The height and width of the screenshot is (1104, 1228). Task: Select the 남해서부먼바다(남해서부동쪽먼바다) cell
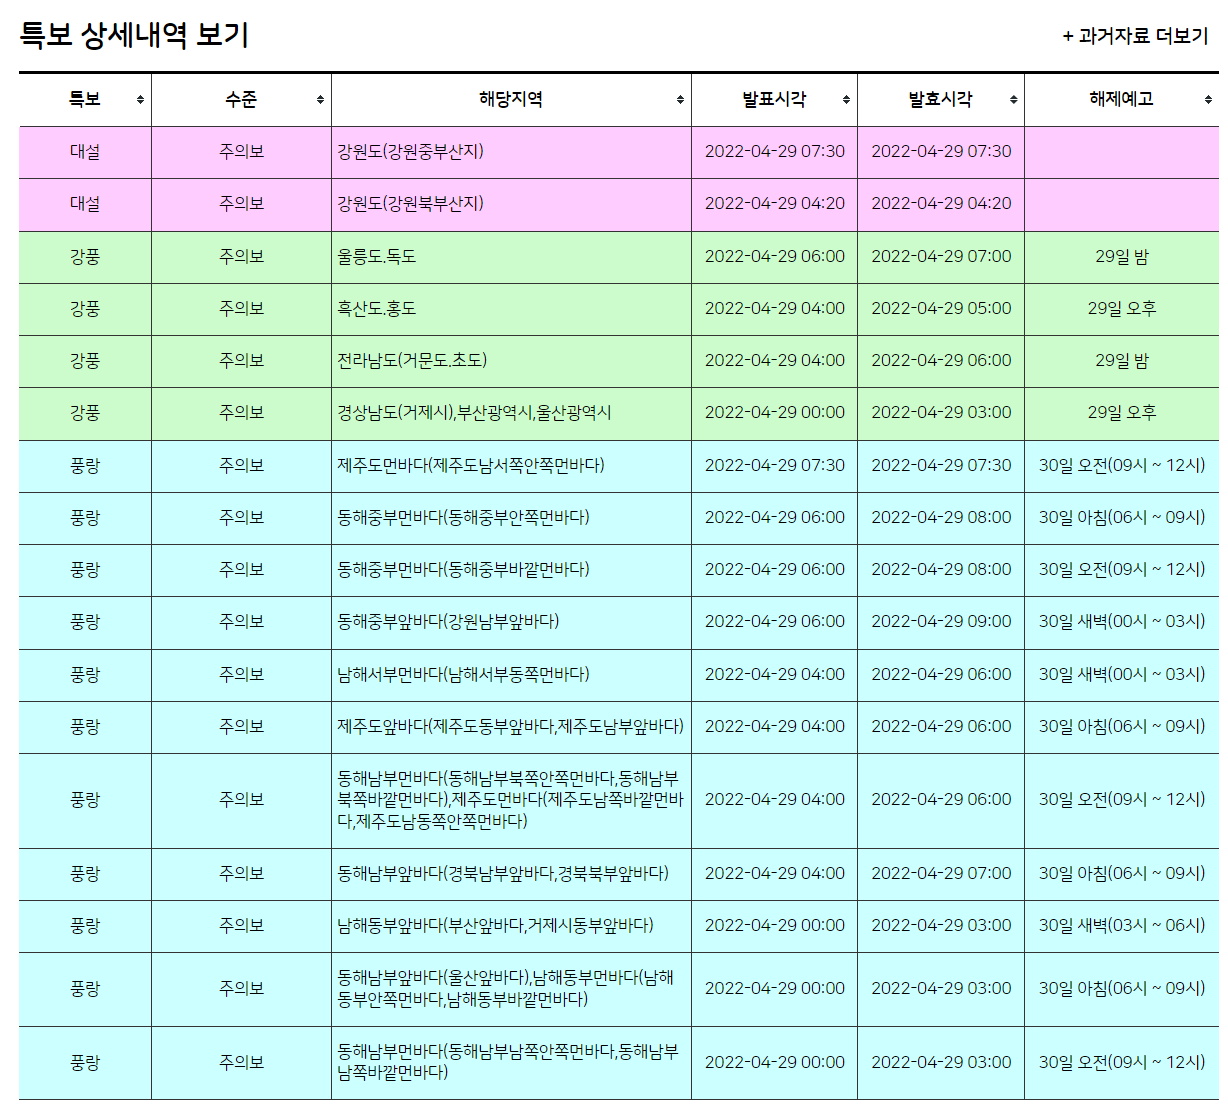tap(511, 675)
